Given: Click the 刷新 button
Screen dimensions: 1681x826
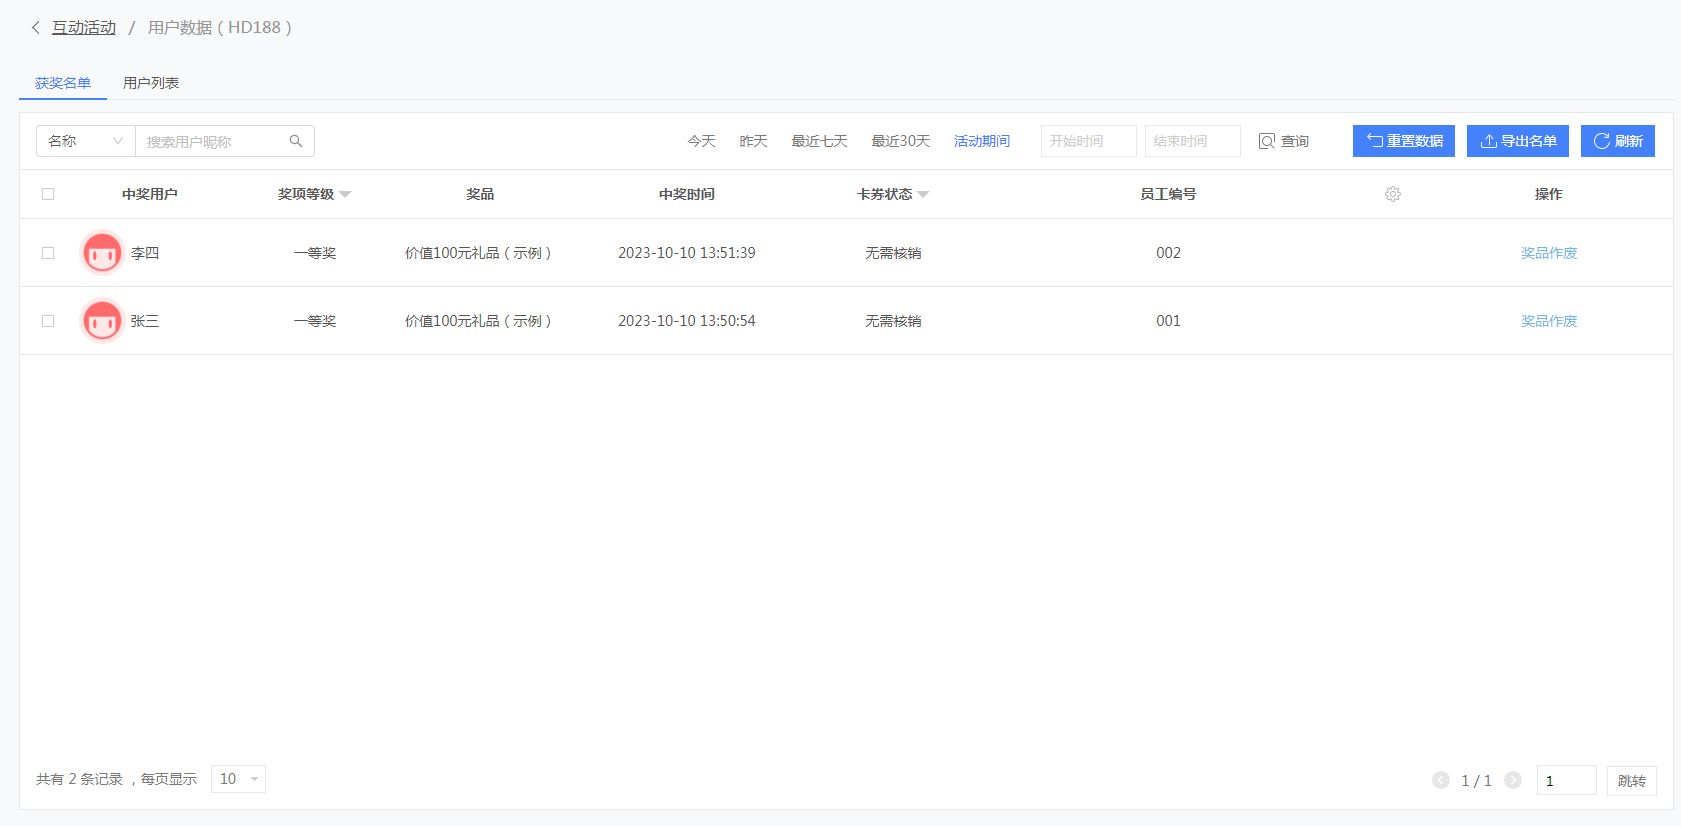Looking at the screenshot, I should click(1618, 141).
